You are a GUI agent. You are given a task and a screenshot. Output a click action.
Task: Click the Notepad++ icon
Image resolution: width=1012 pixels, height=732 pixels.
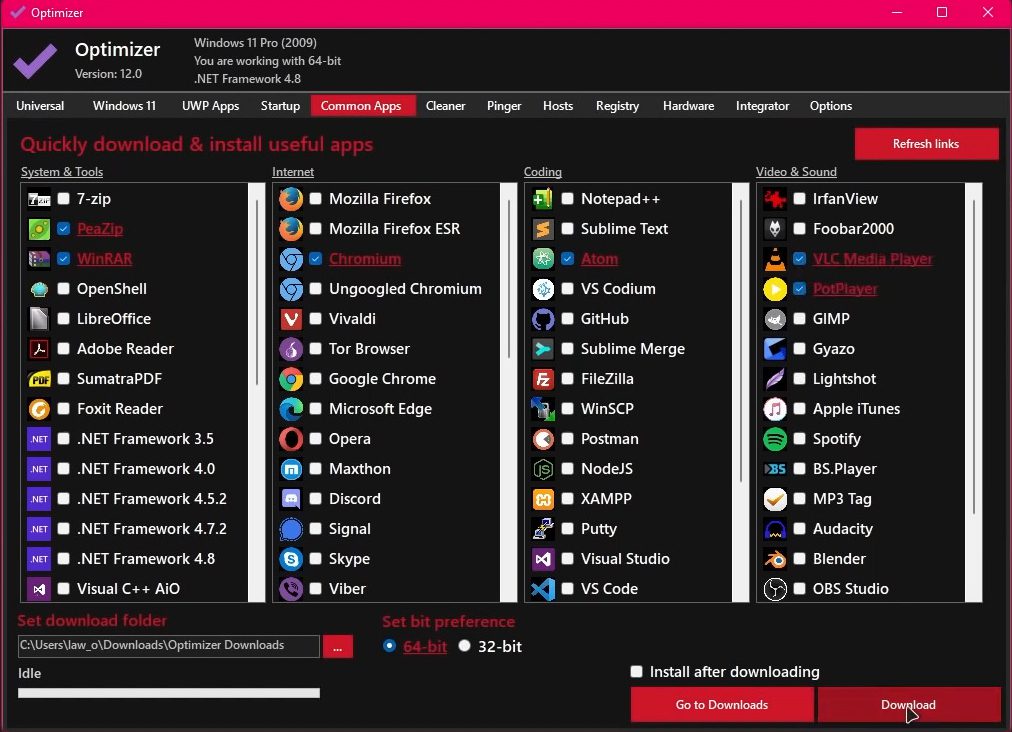tap(543, 199)
